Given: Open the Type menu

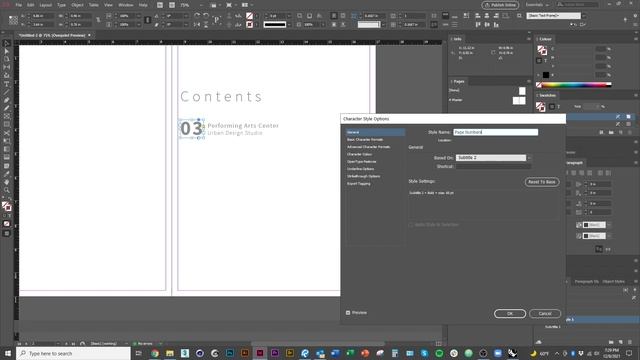Looking at the screenshot, I should click(x=61, y=5).
